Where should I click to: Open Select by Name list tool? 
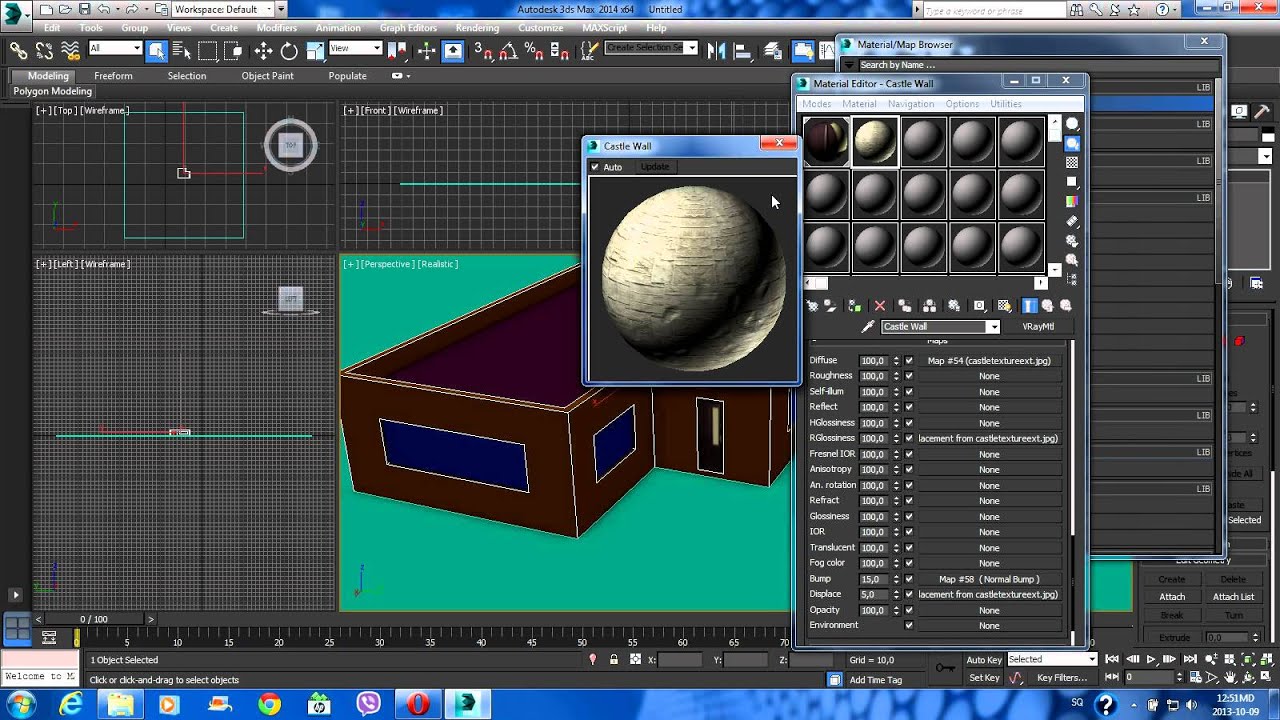(x=182, y=50)
